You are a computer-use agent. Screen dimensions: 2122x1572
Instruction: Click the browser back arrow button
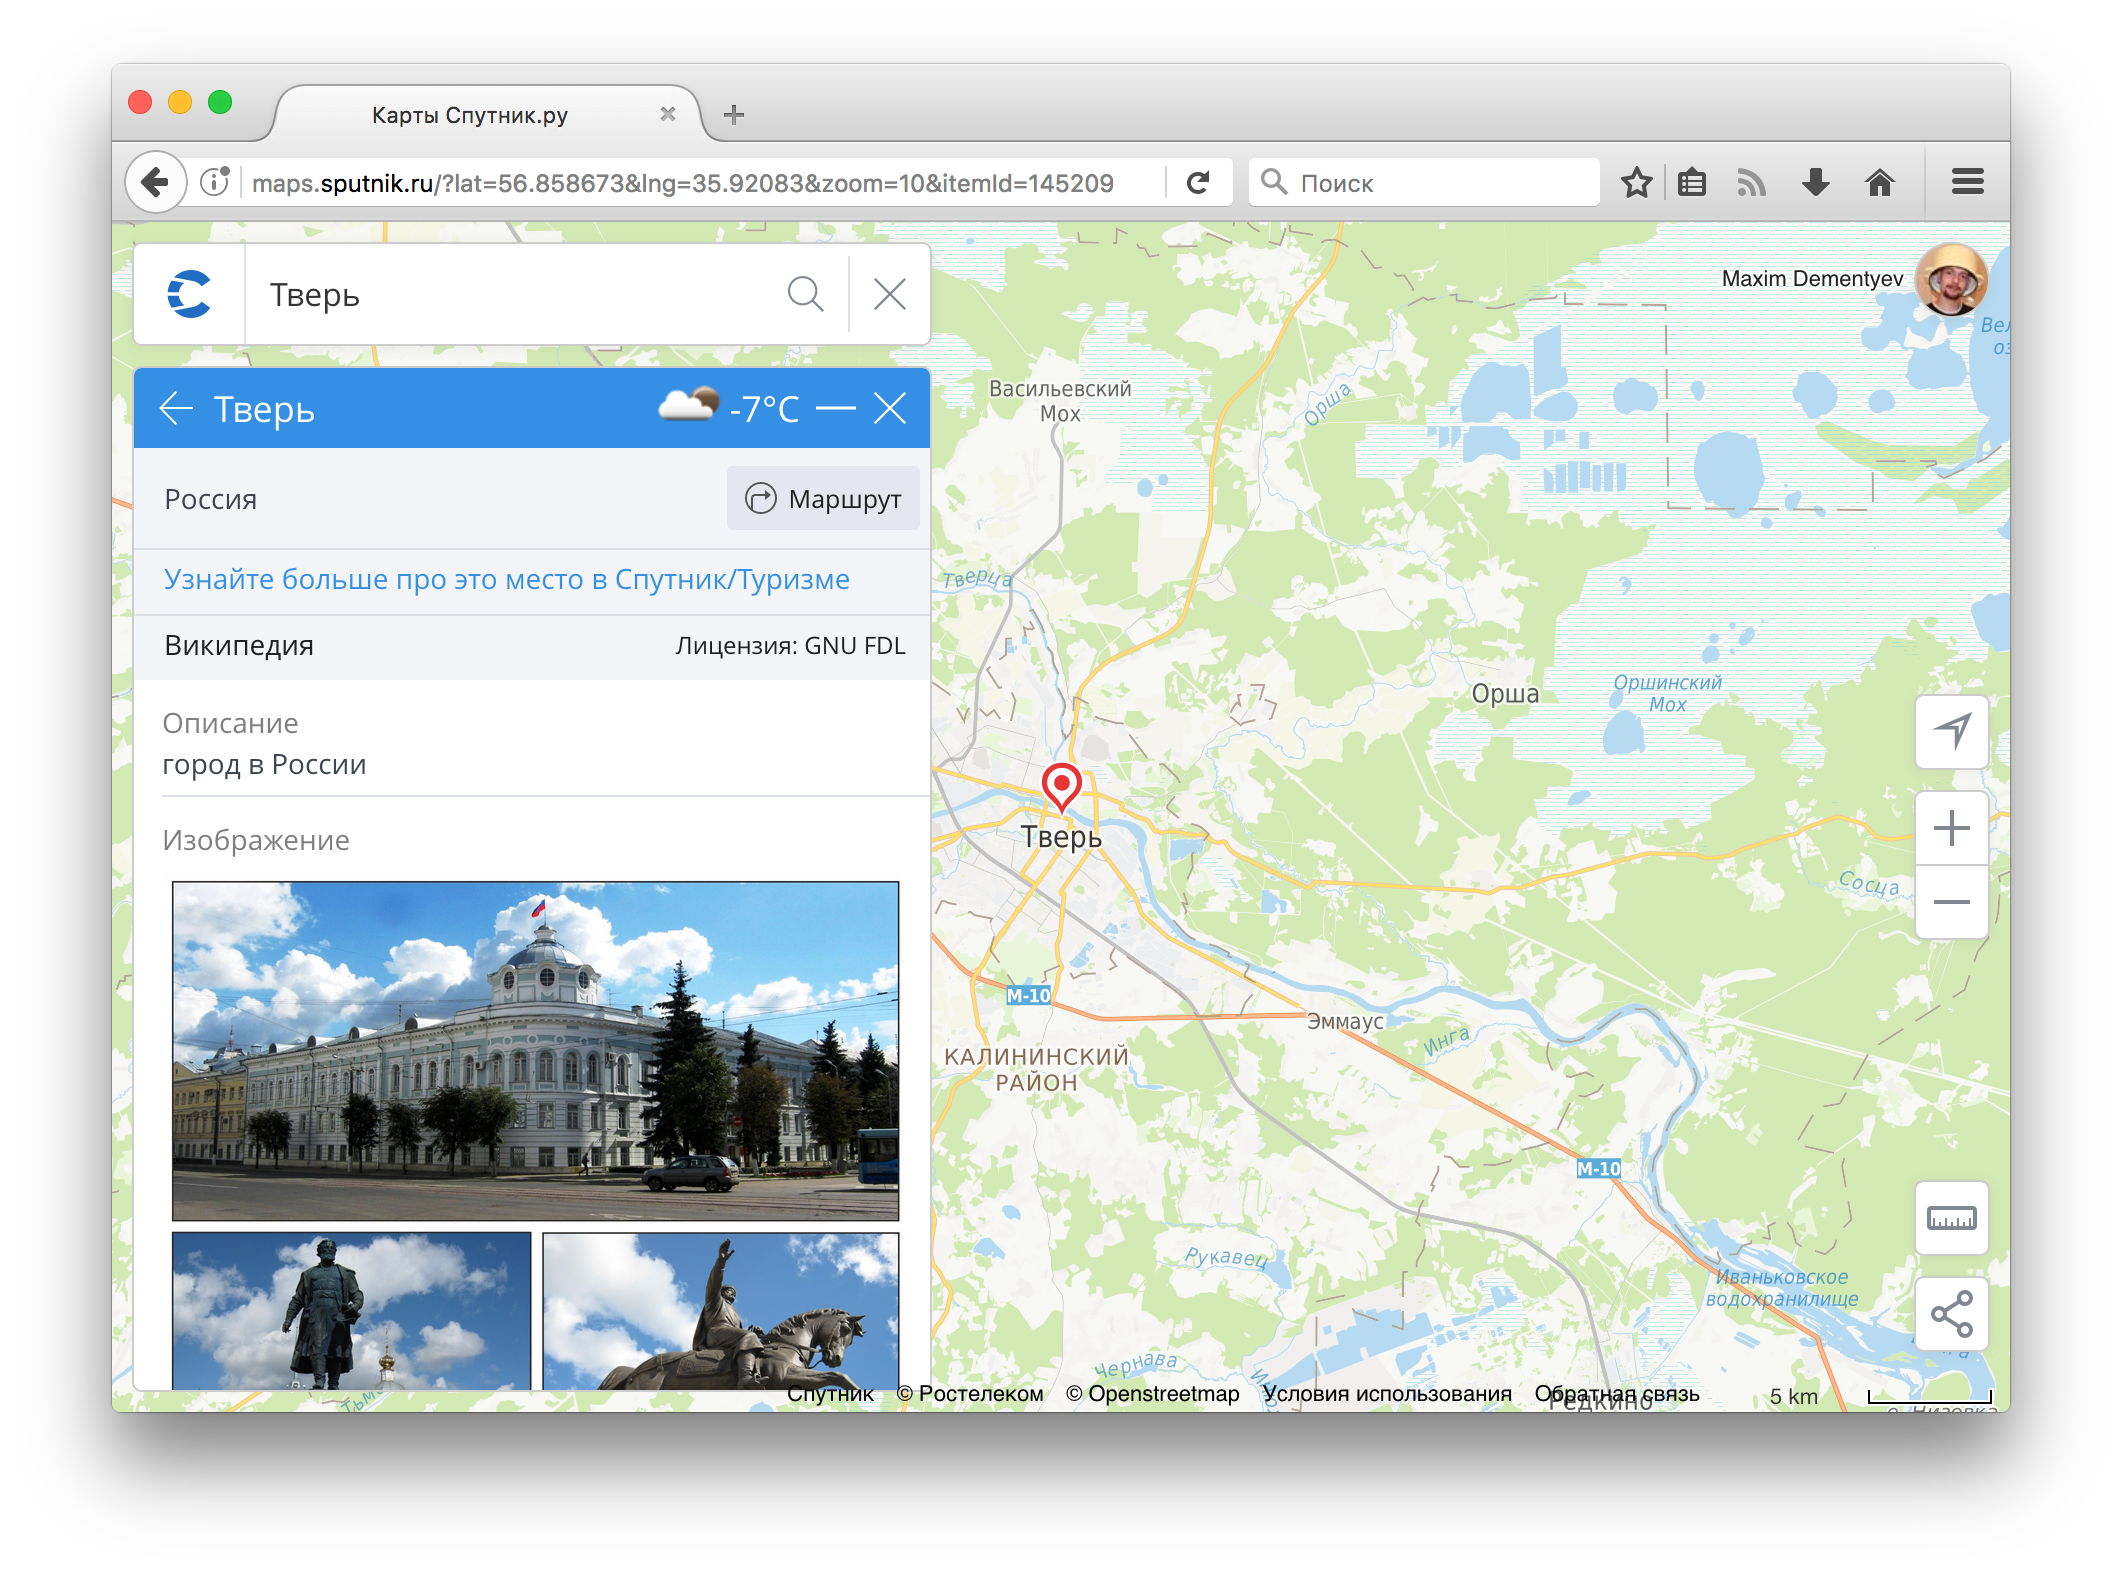point(155,182)
